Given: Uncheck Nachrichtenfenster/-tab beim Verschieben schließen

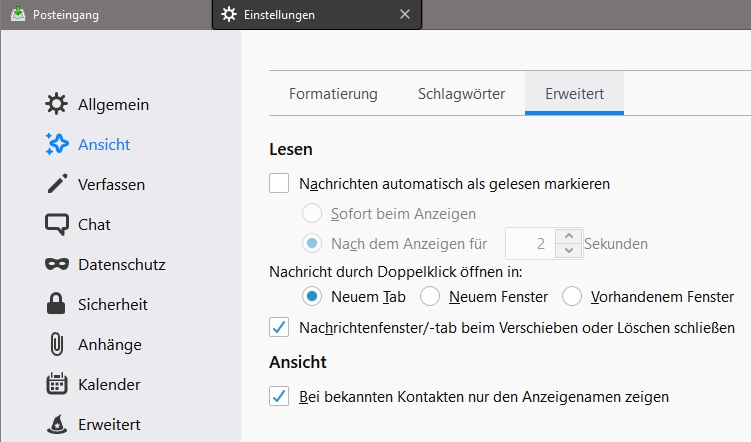Looking at the screenshot, I should pos(279,327).
